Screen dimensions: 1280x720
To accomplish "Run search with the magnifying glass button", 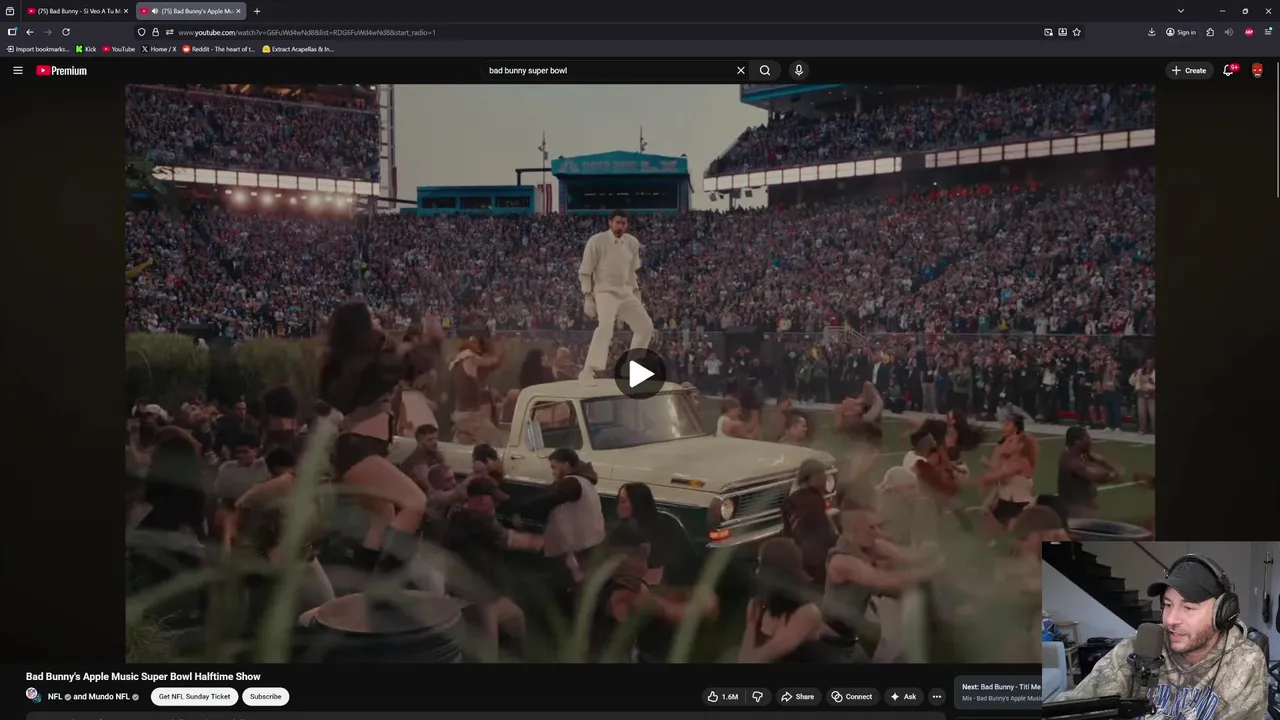I will pos(765,70).
